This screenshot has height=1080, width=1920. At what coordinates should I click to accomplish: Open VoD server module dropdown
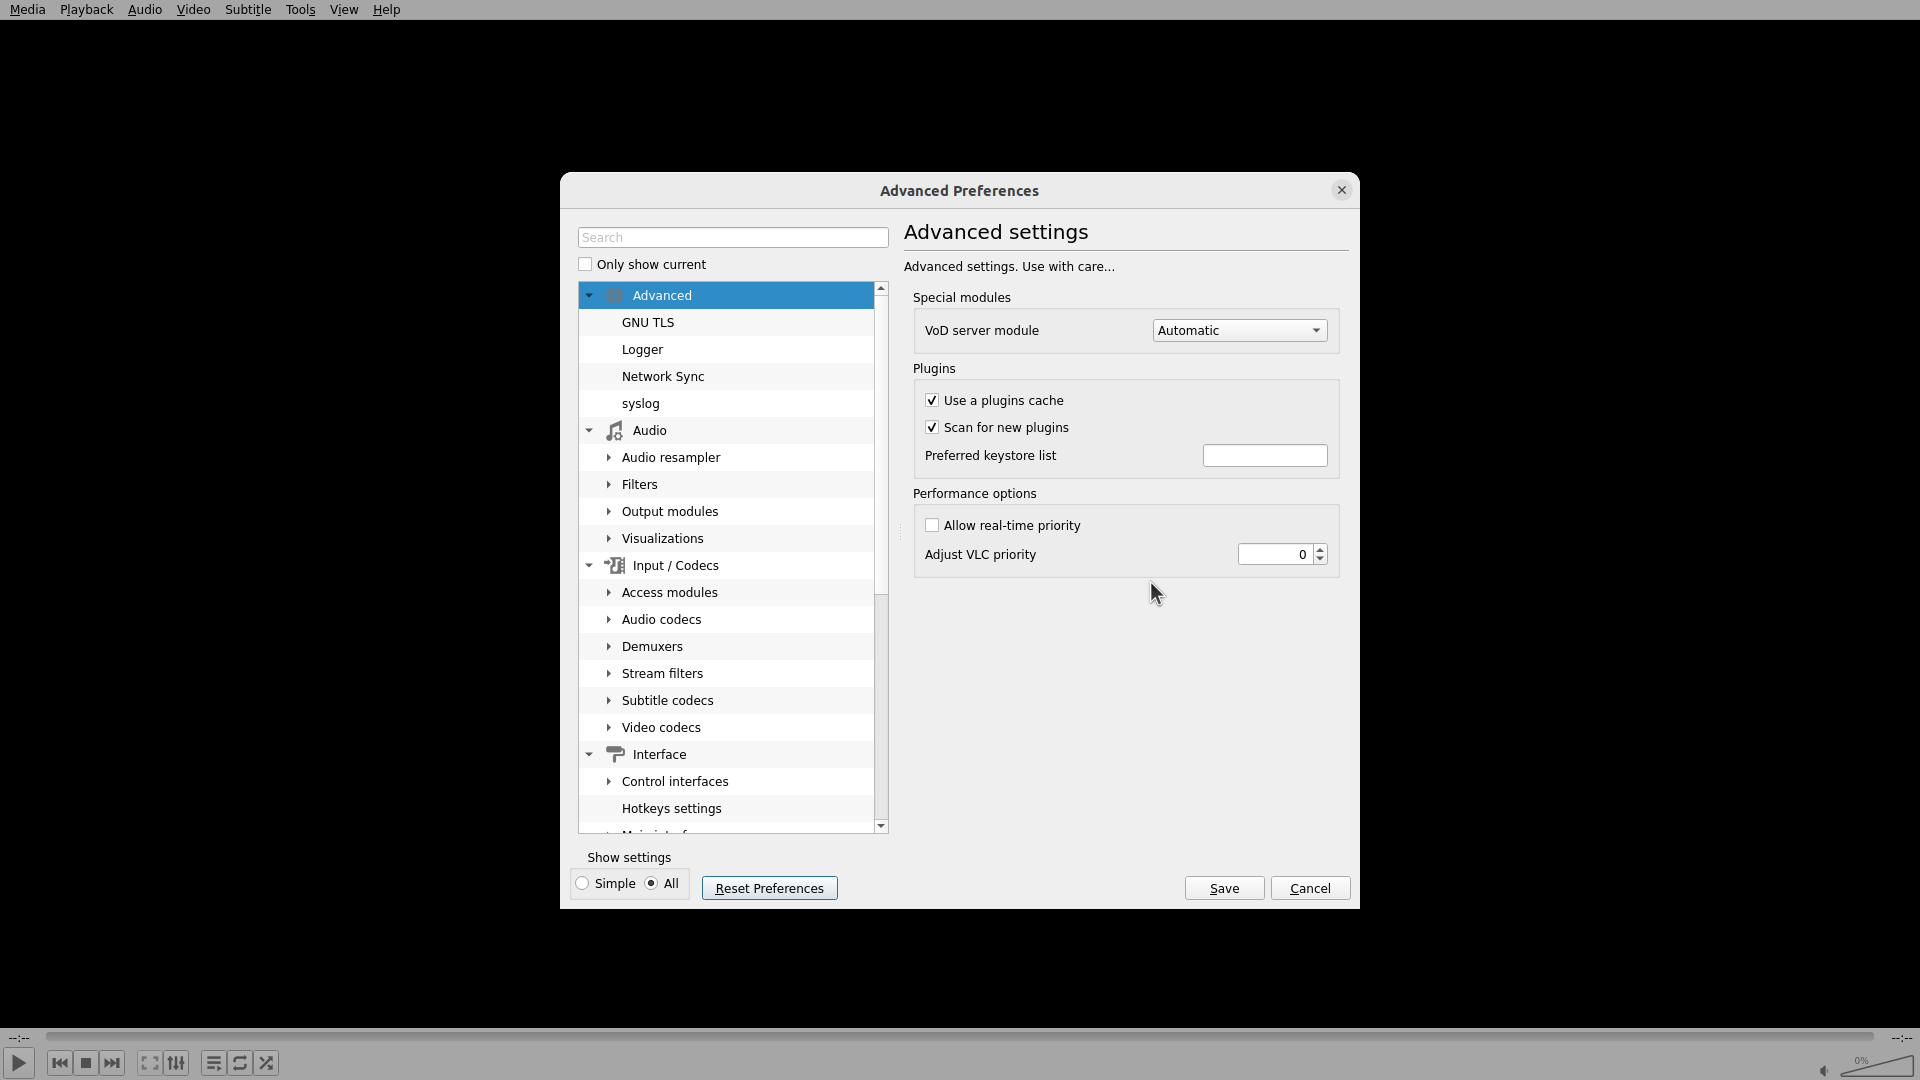pyautogui.click(x=1239, y=330)
